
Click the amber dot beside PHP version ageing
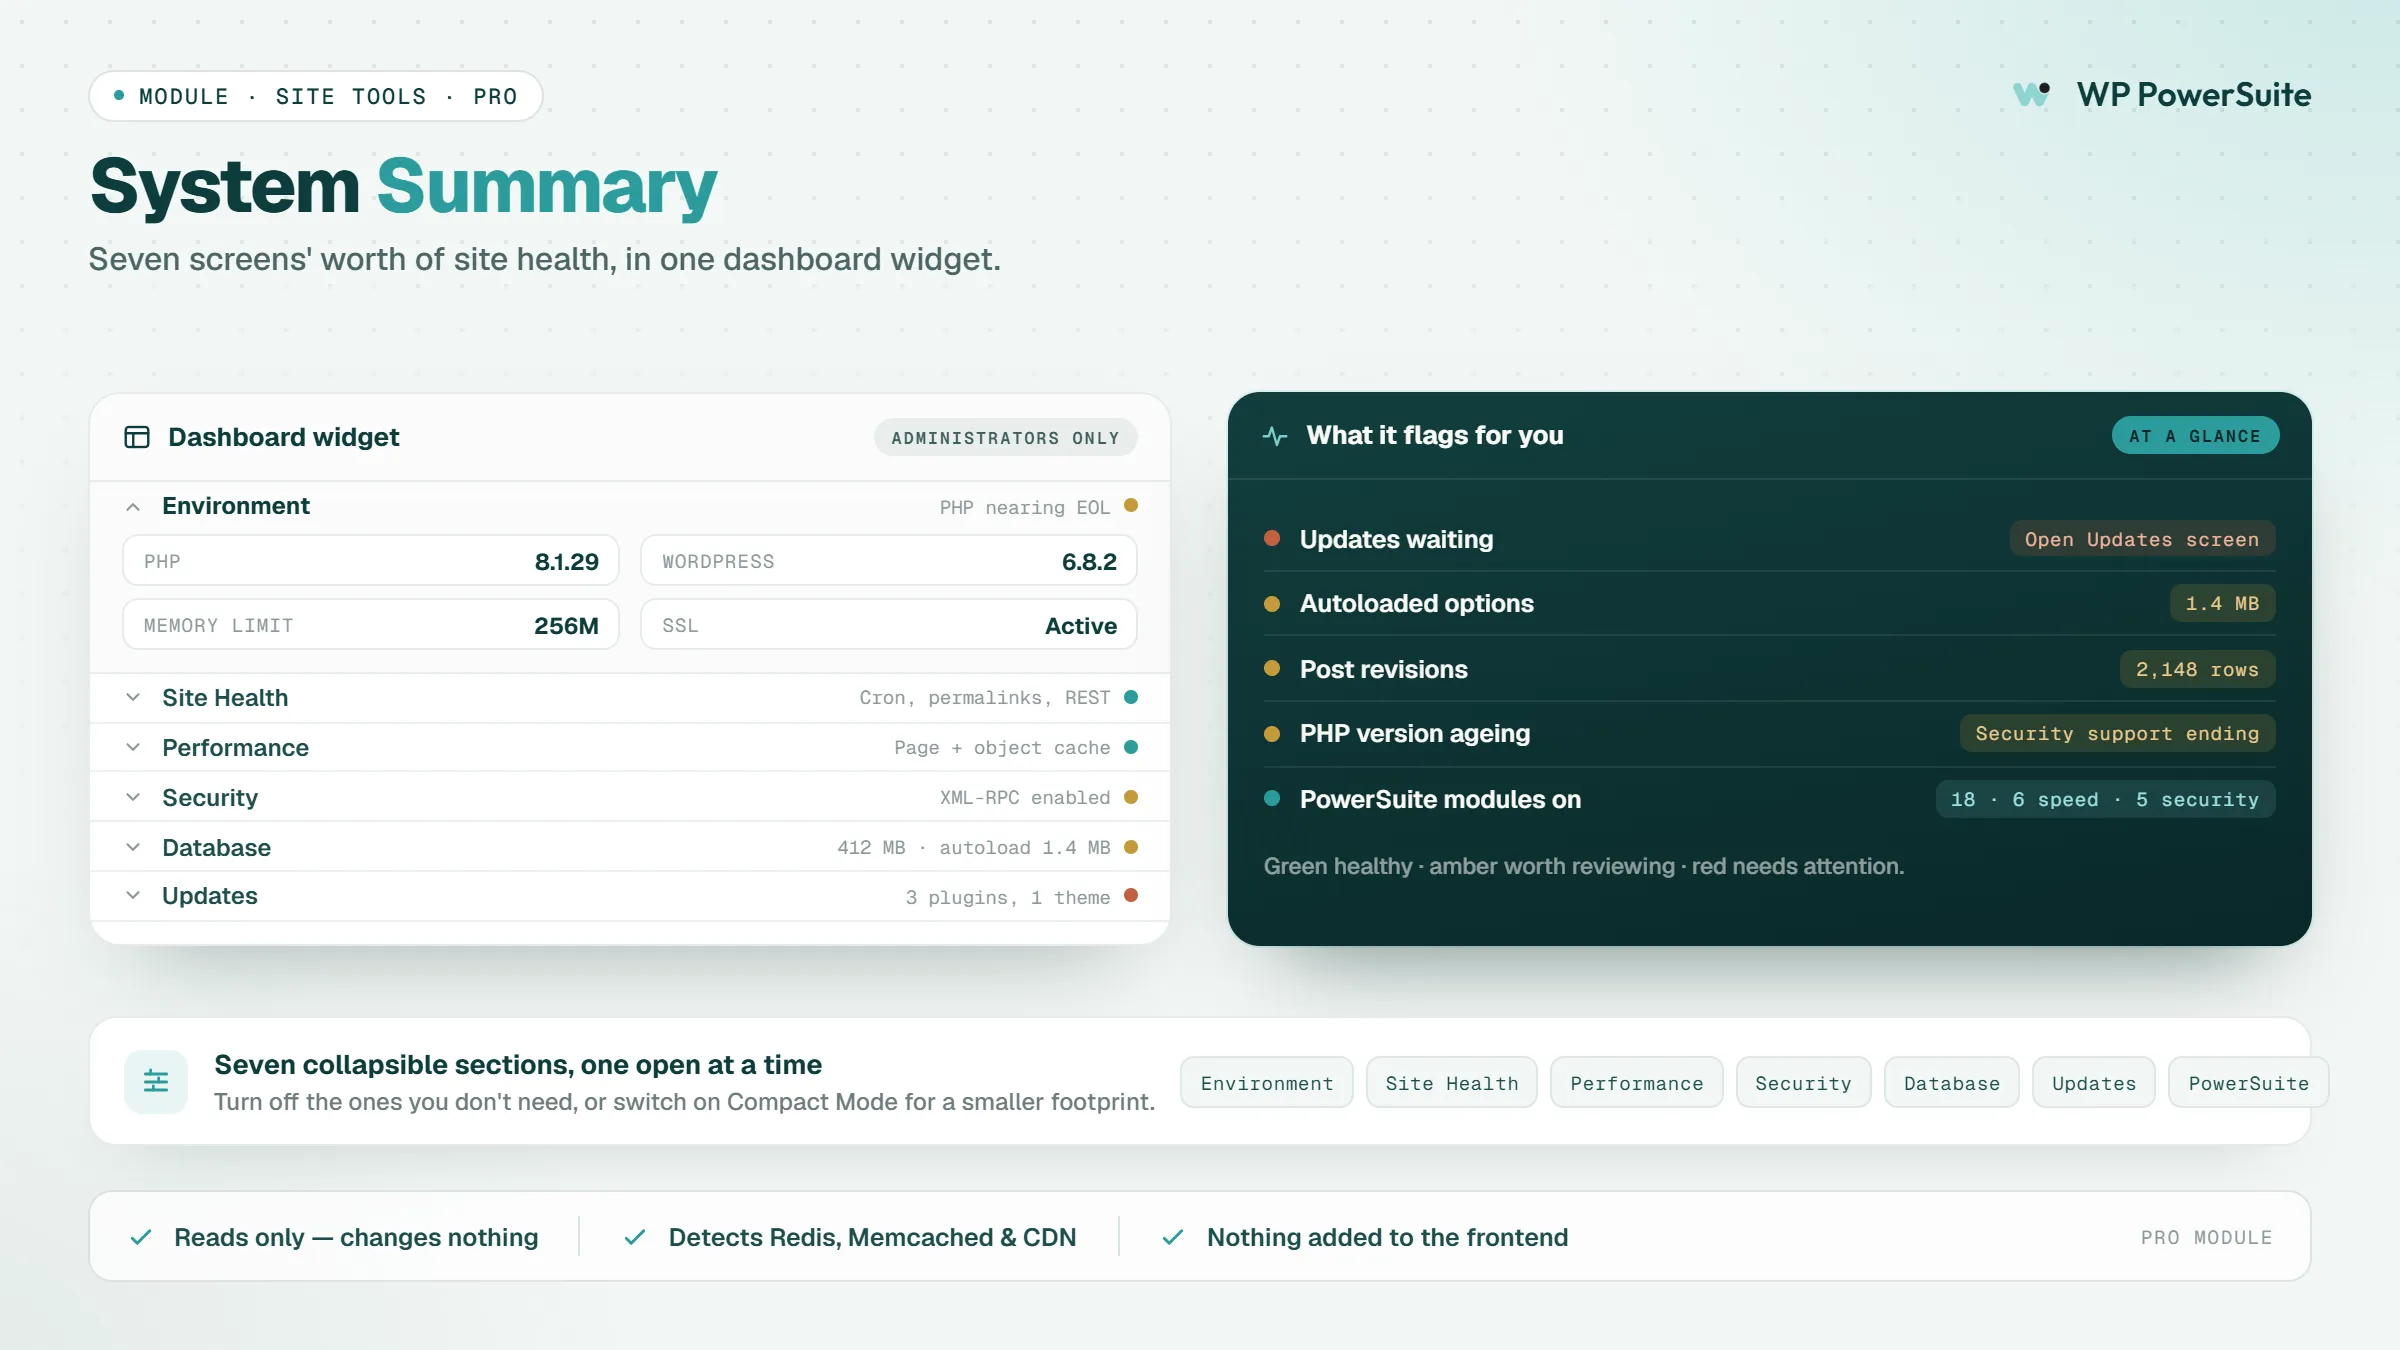1272,733
